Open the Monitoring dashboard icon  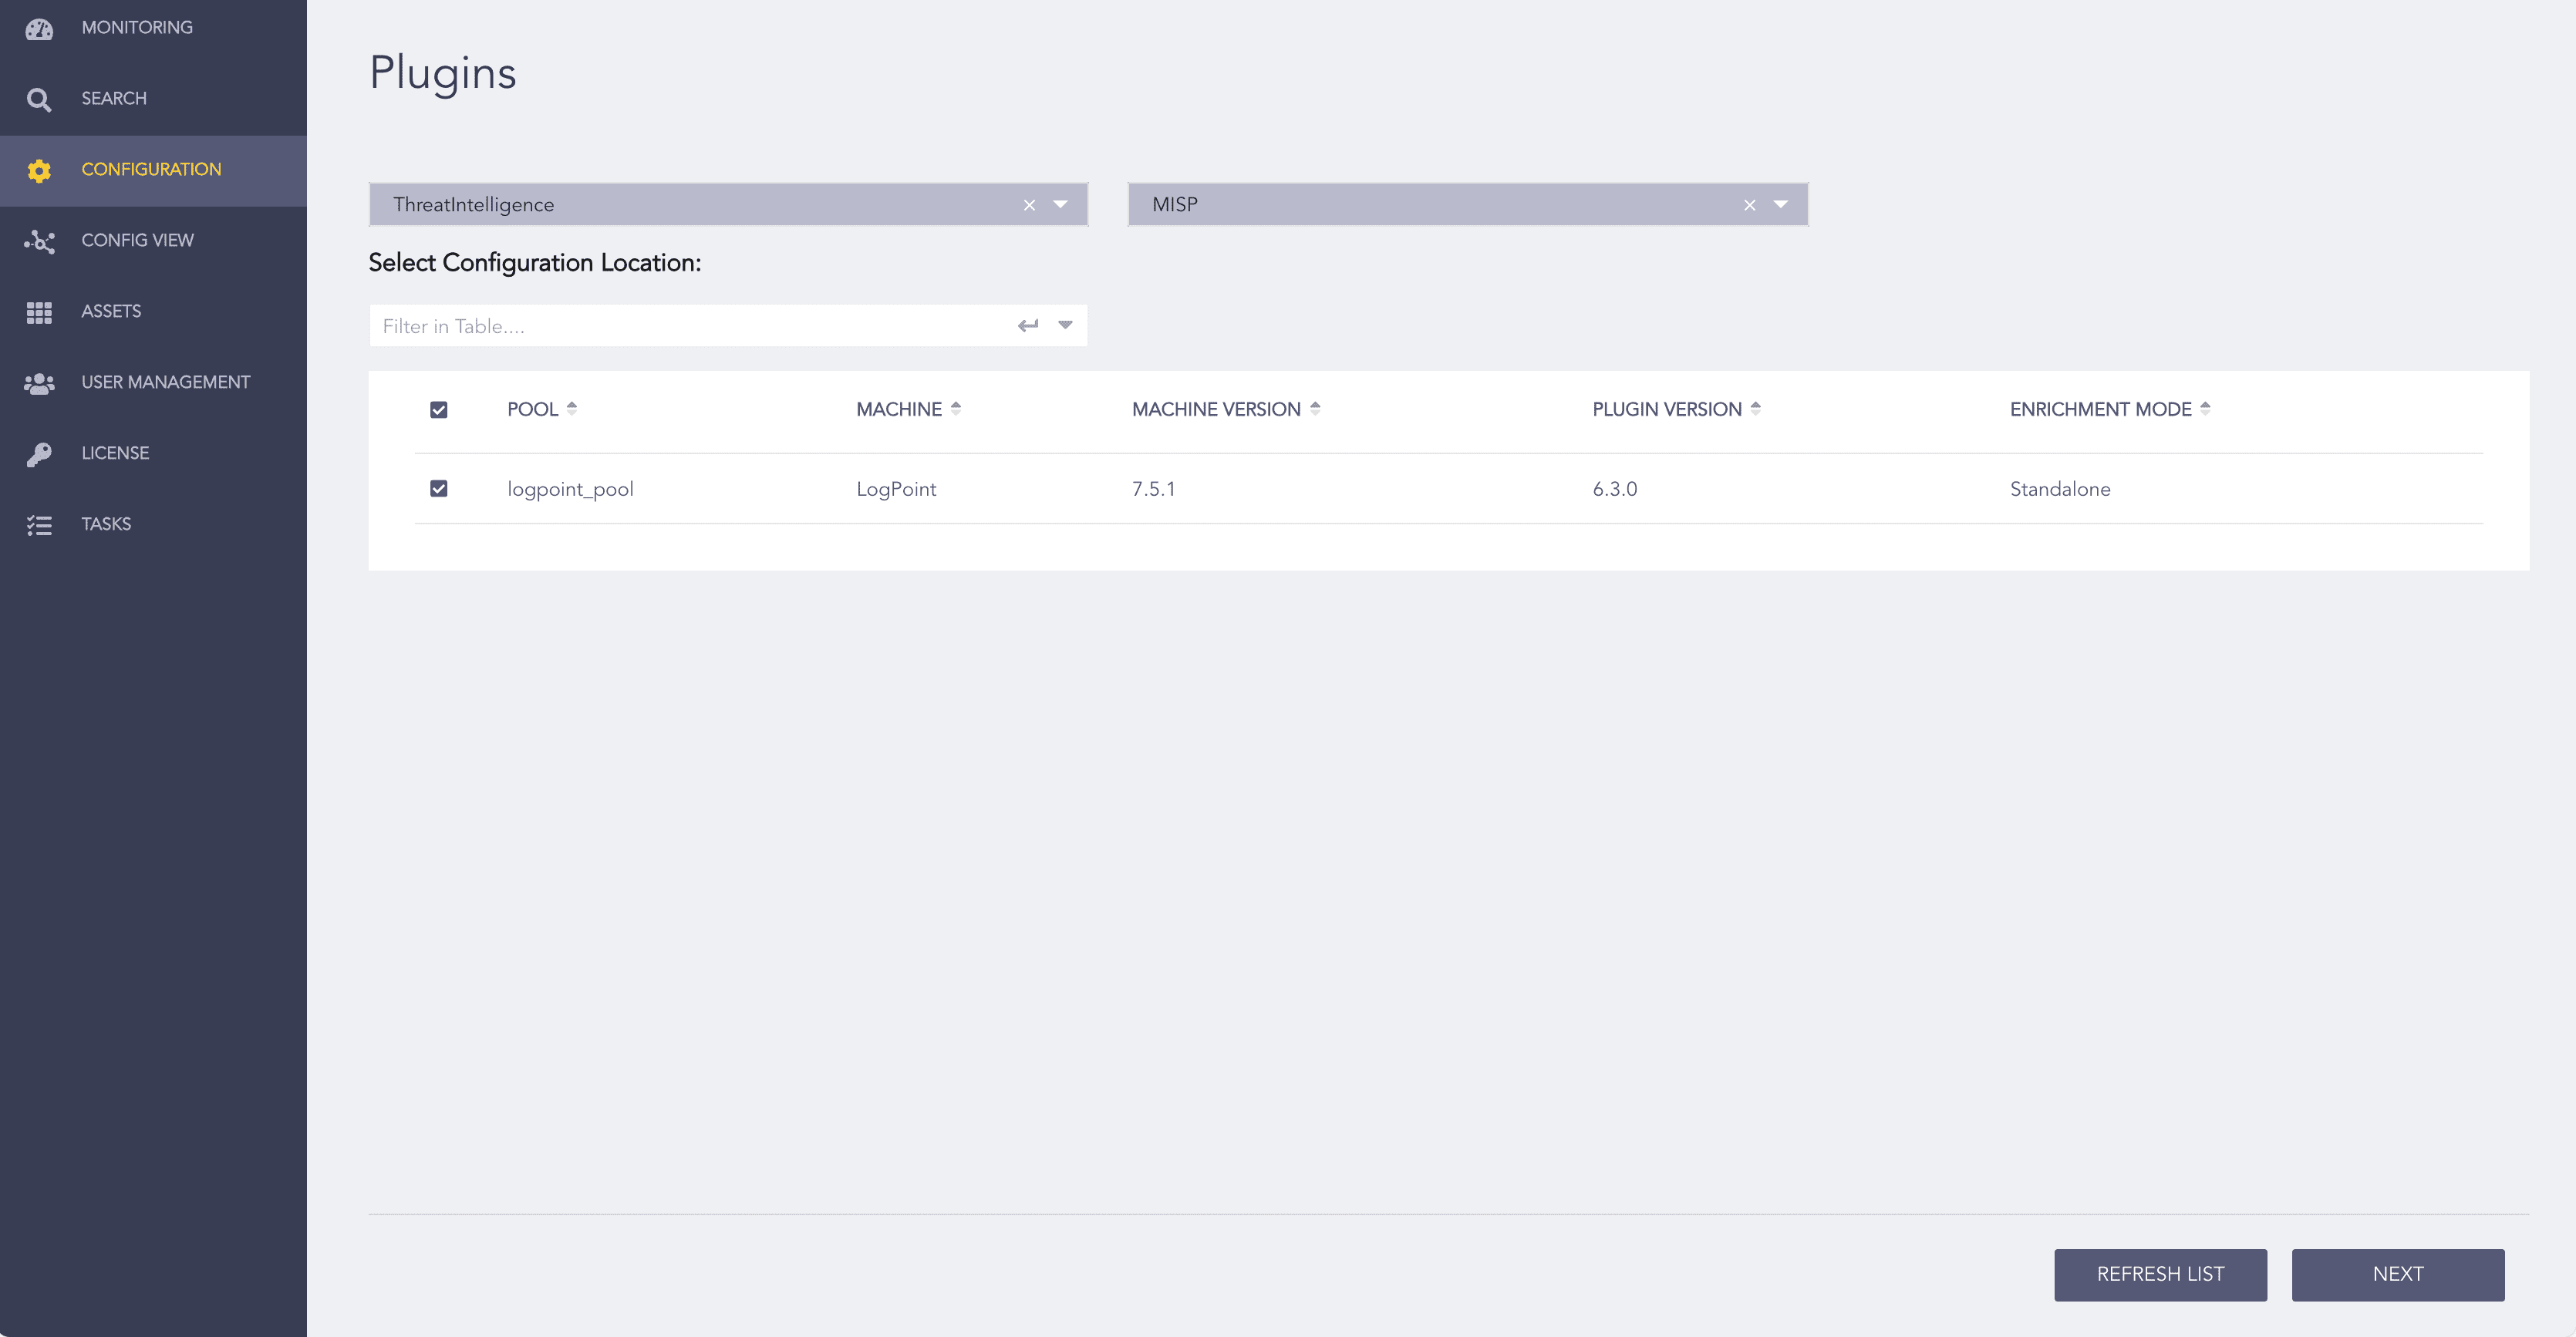click(40, 29)
